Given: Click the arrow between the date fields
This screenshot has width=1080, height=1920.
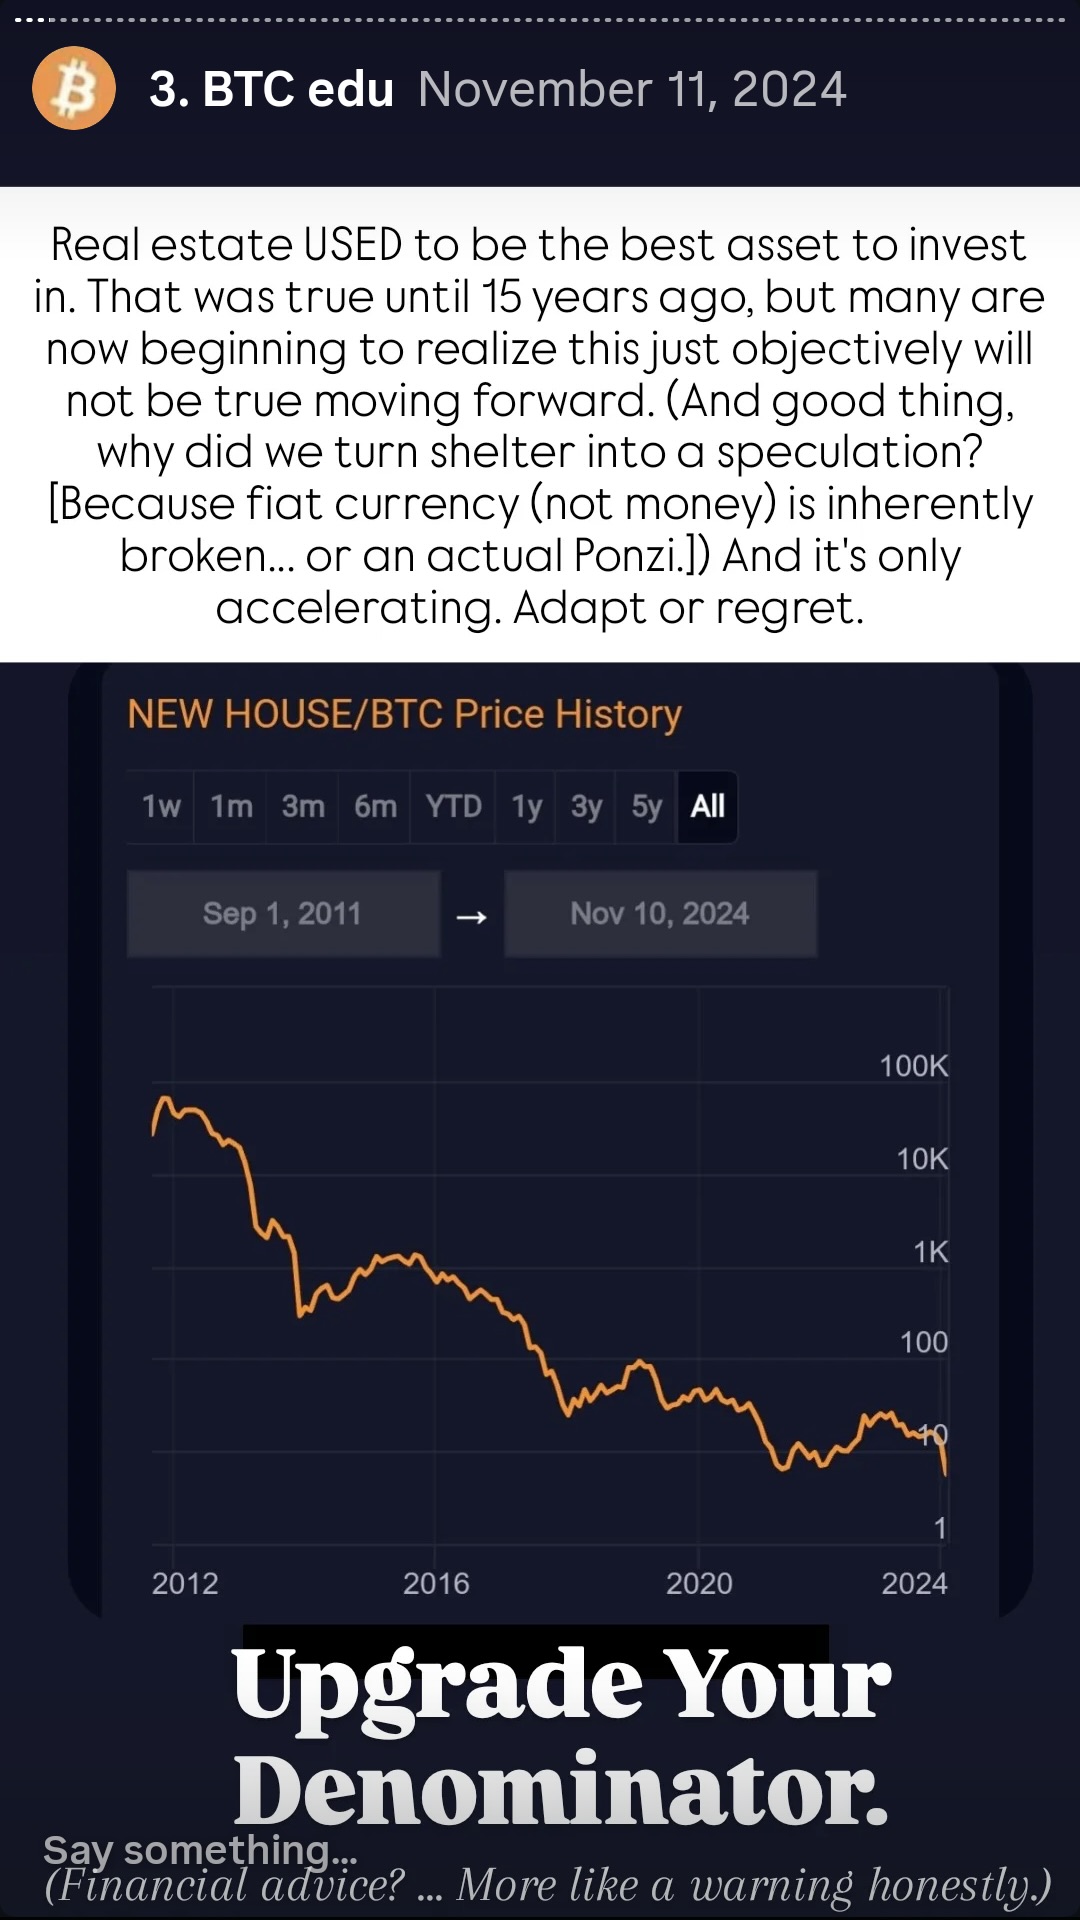Looking at the screenshot, I should click(472, 916).
